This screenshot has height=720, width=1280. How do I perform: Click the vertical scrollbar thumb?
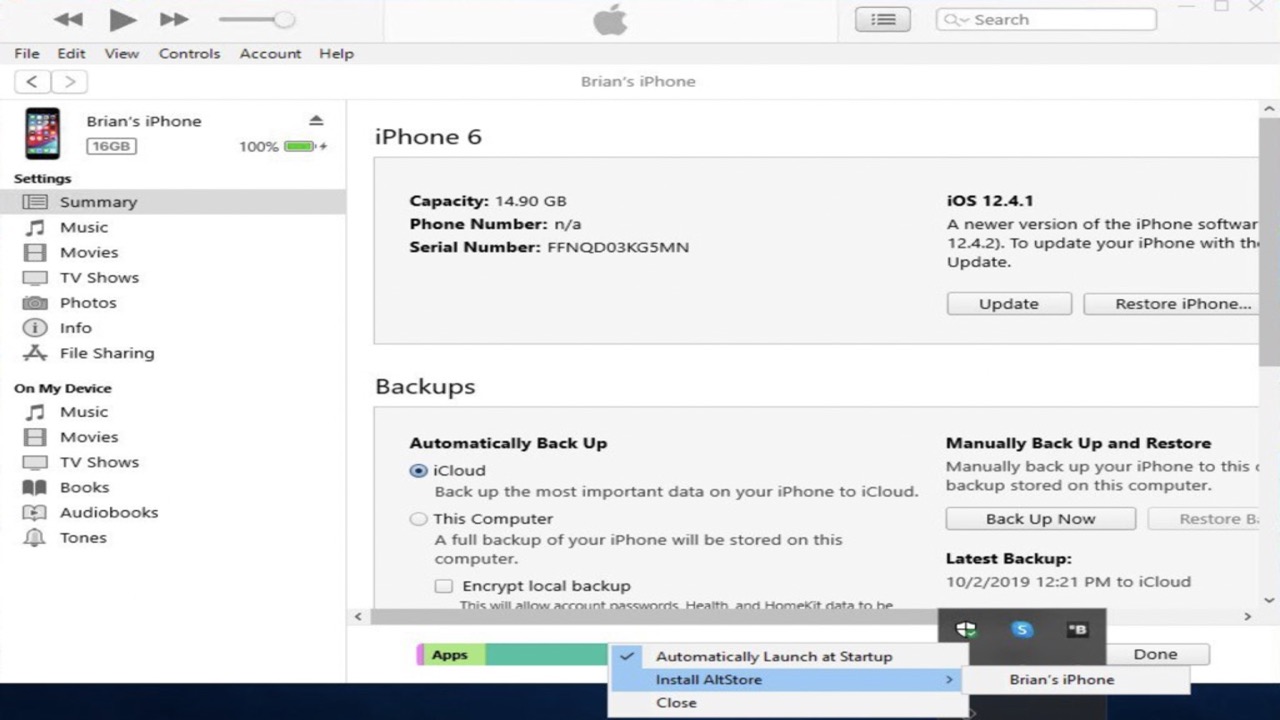pyautogui.click(x=1270, y=240)
